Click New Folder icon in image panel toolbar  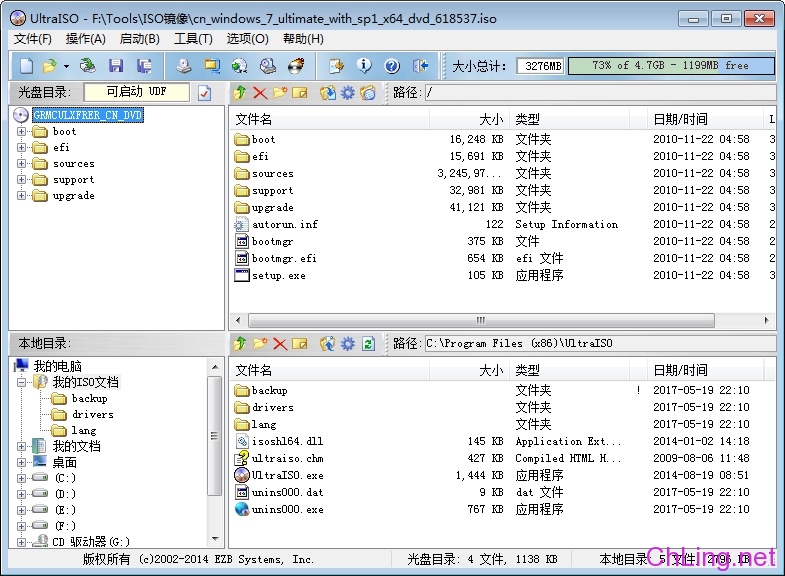click(280, 92)
